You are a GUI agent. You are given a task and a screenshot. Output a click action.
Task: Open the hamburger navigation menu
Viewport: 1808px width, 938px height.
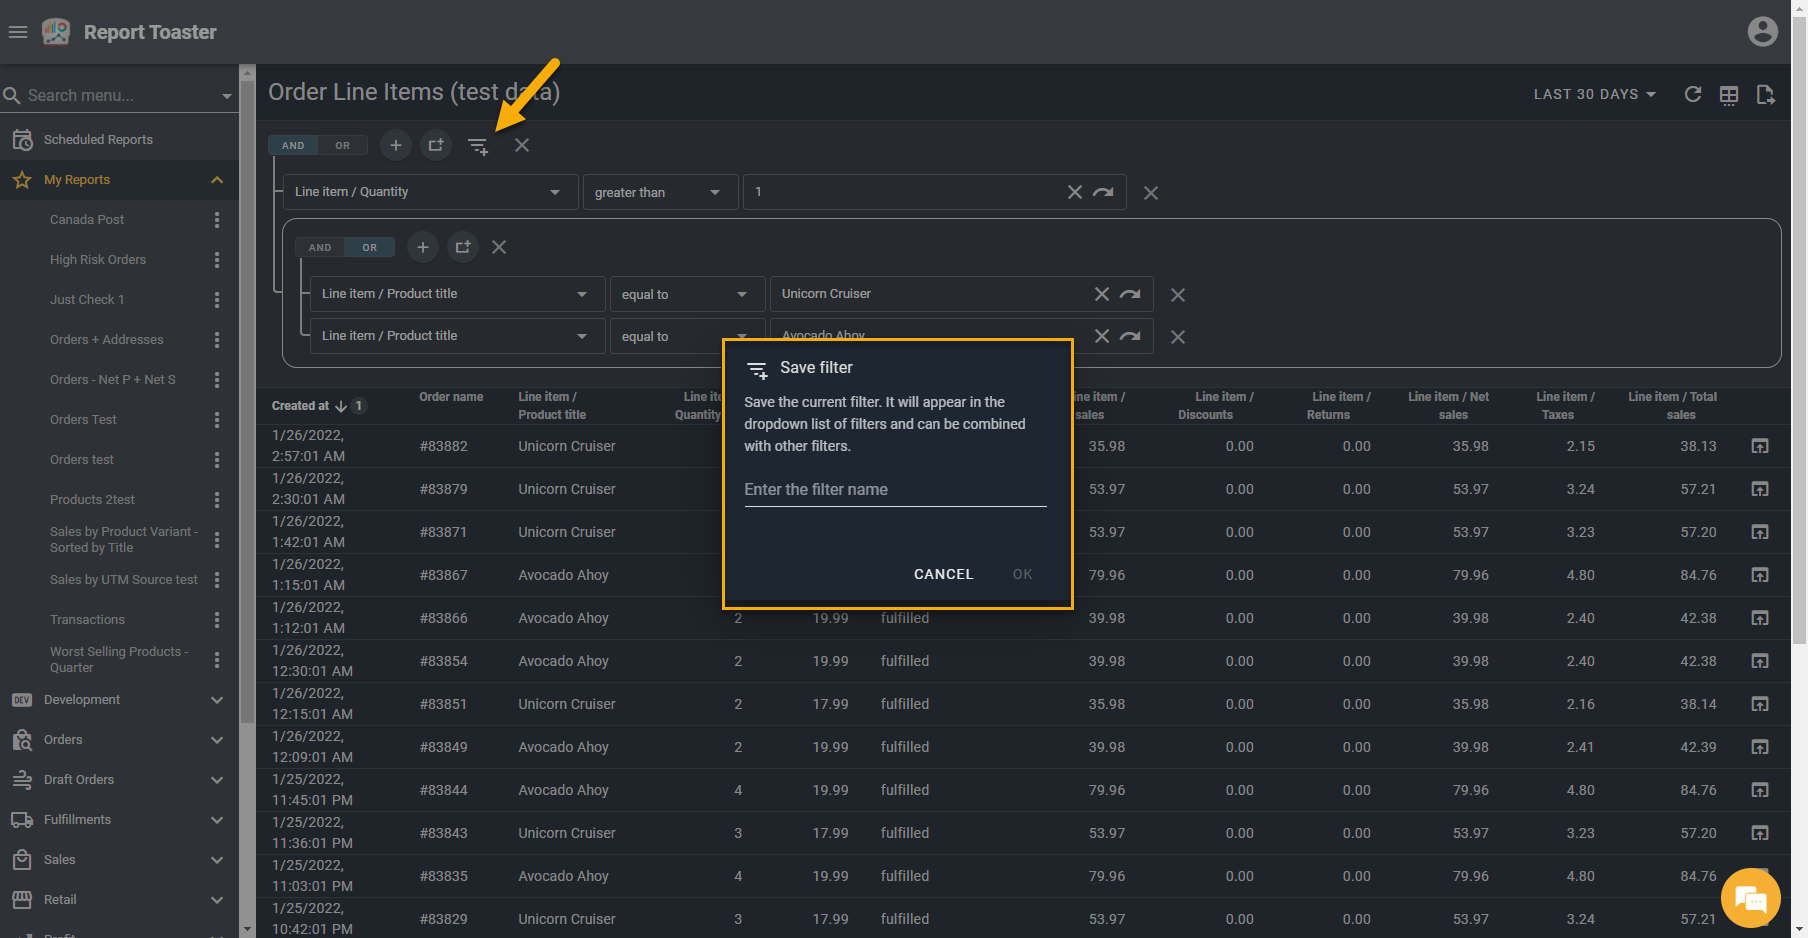[18, 32]
